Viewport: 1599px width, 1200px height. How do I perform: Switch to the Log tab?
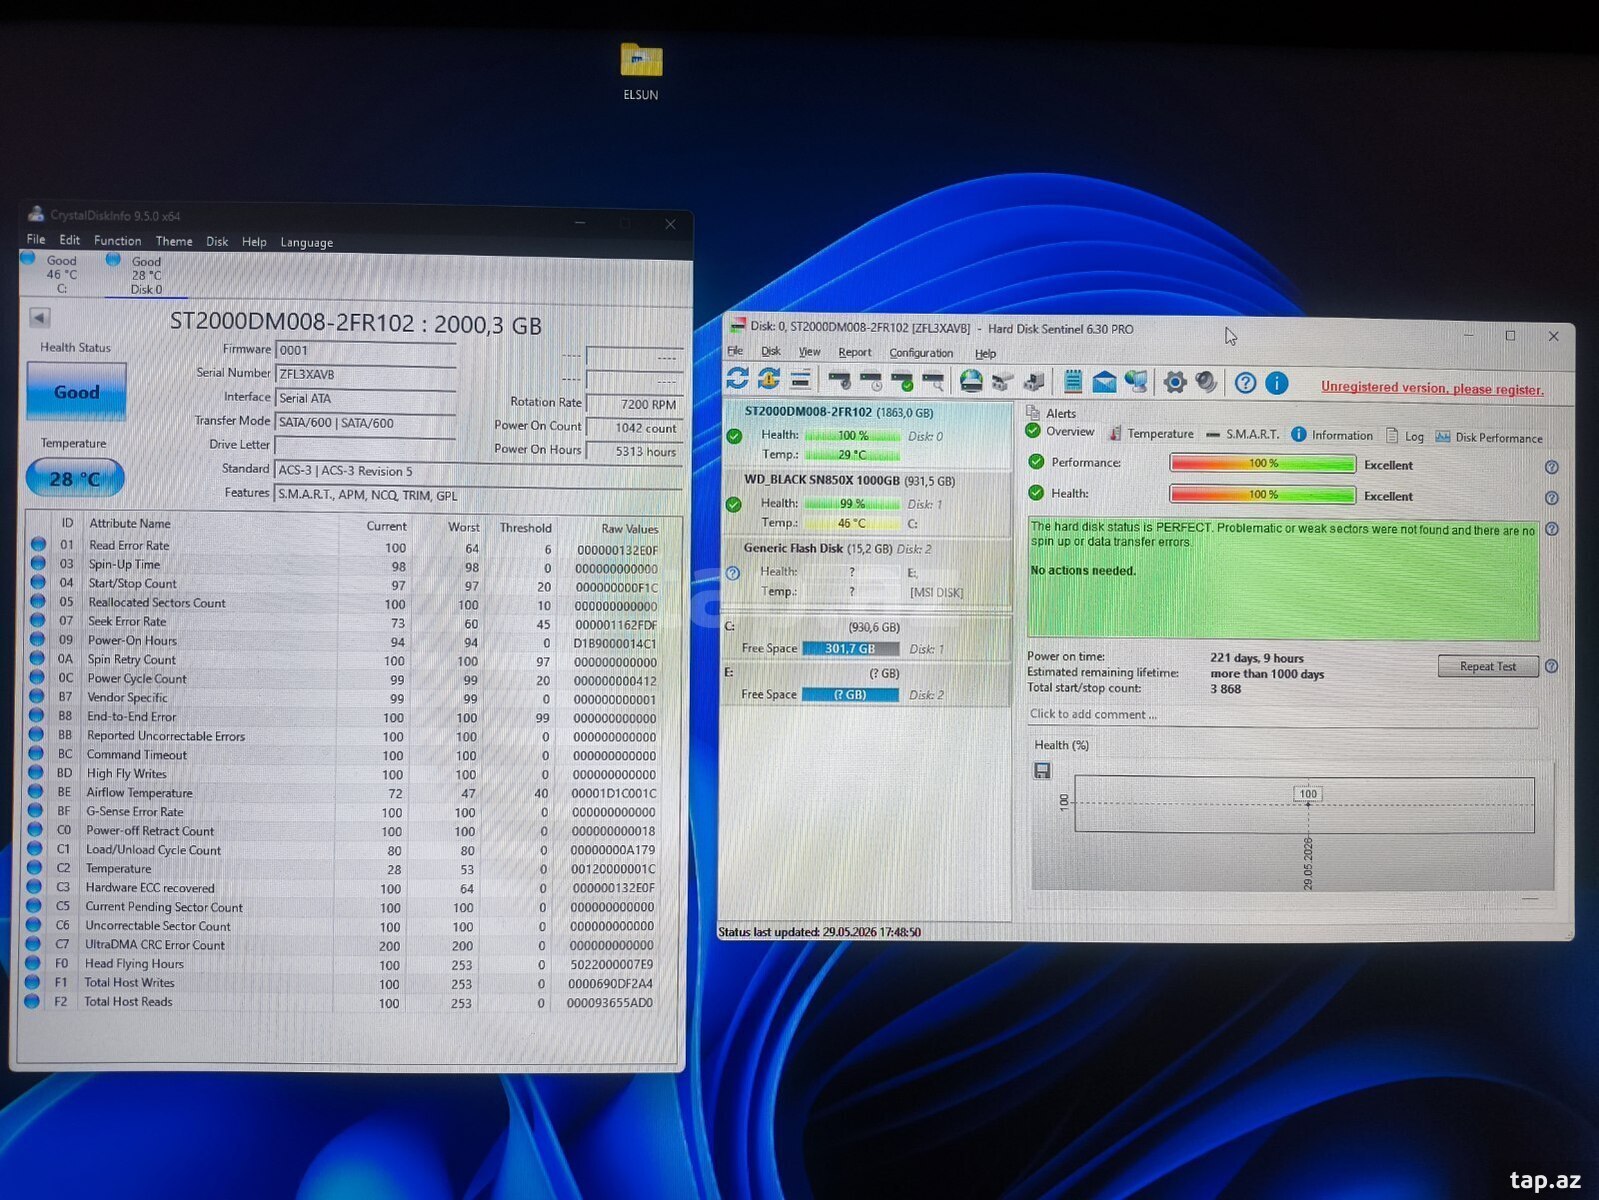[1404, 436]
